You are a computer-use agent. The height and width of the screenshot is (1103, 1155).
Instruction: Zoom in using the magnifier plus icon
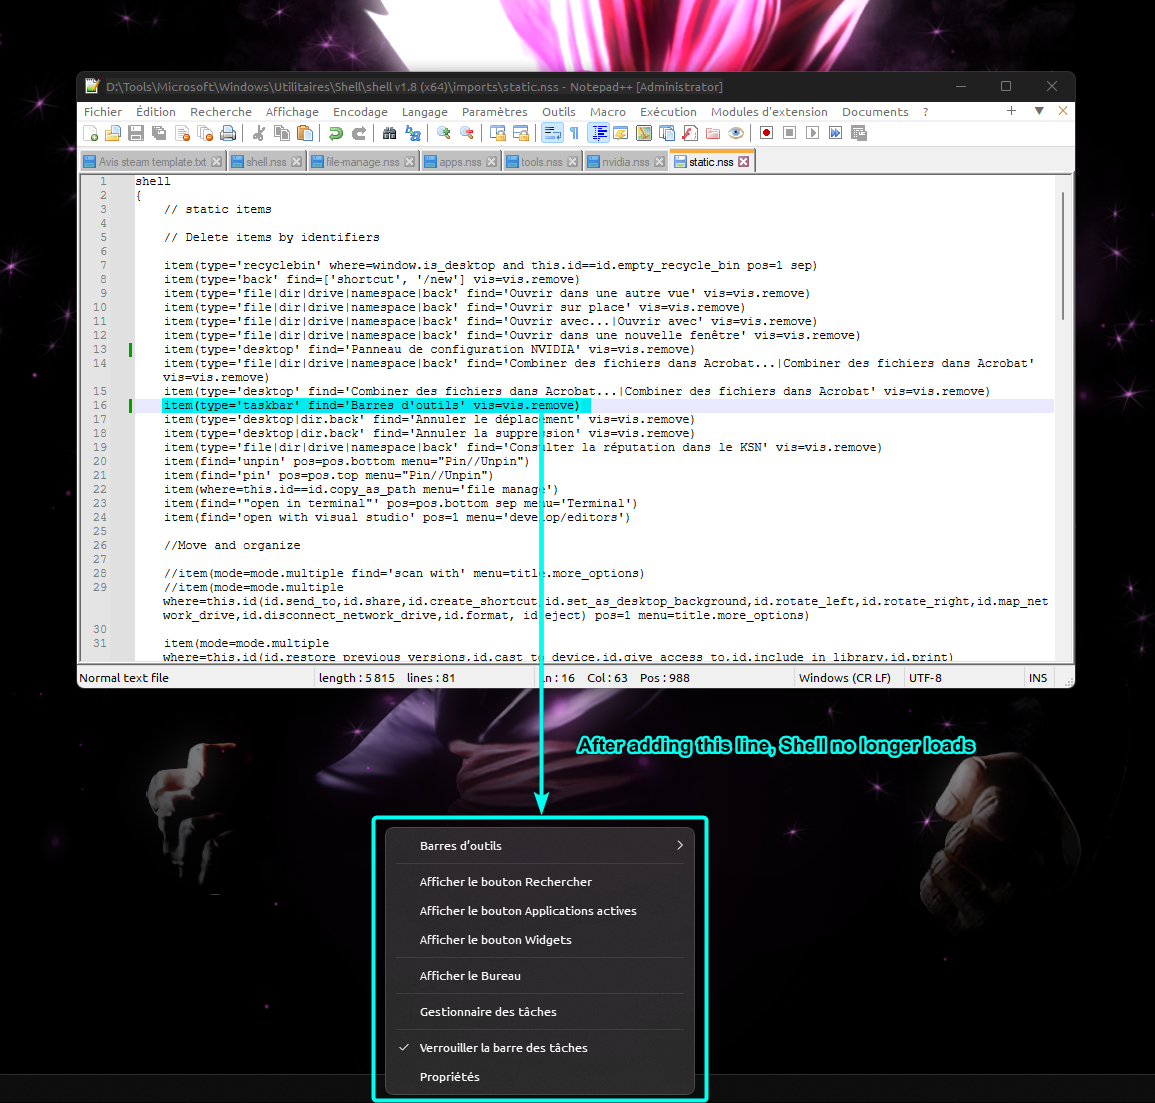(443, 133)
